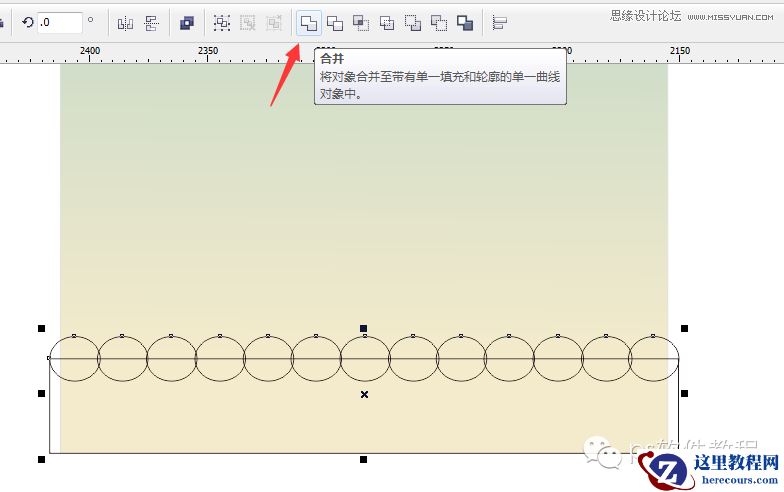Click the Weld (合并) shaping button

click(308, 23)
